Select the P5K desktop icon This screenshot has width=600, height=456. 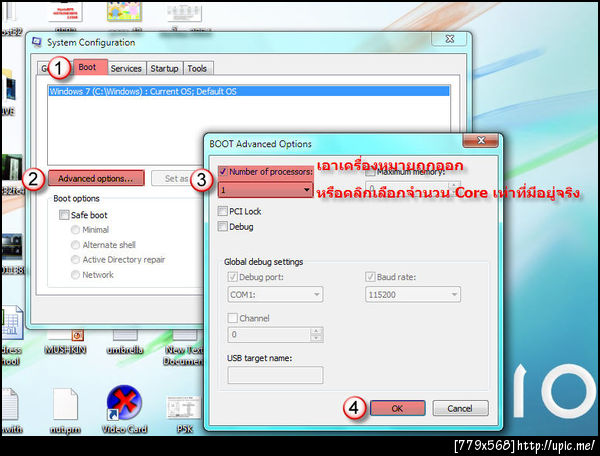click(184, 415)
